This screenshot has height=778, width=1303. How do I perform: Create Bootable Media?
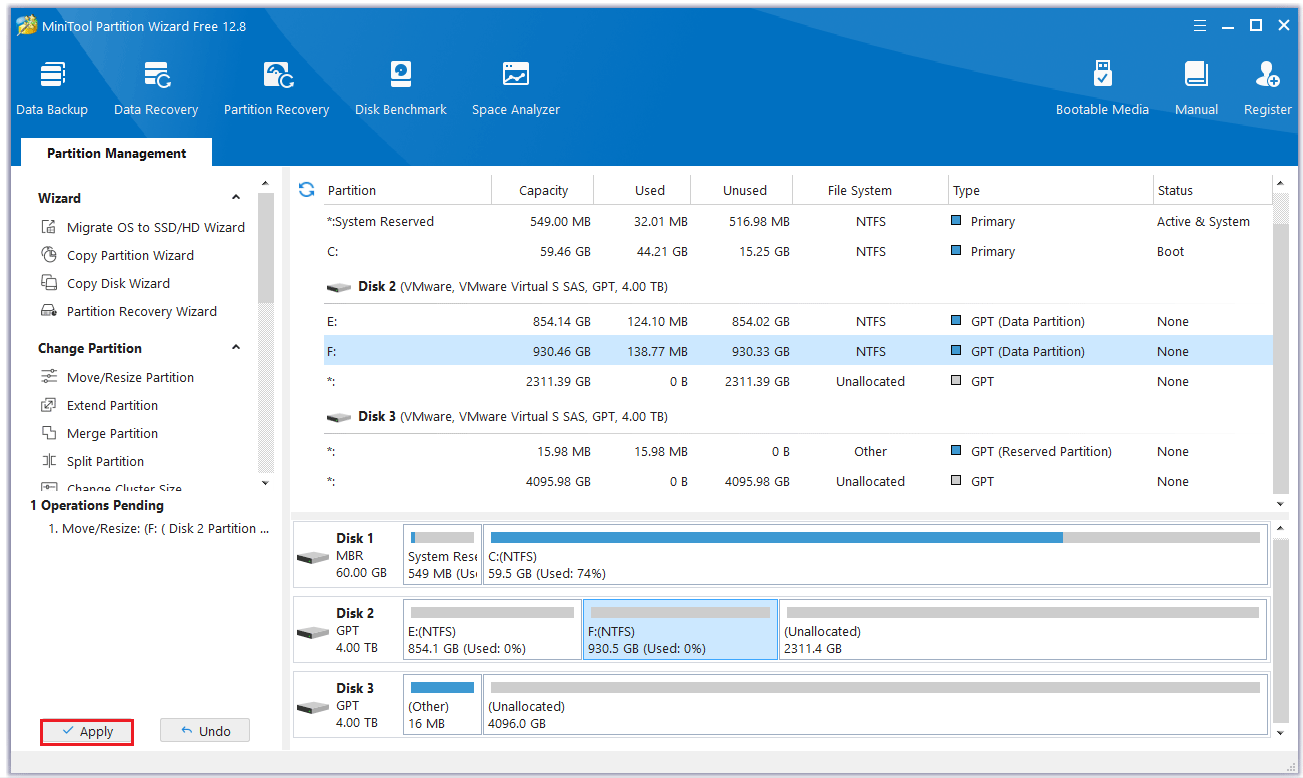click(1102, 88)
